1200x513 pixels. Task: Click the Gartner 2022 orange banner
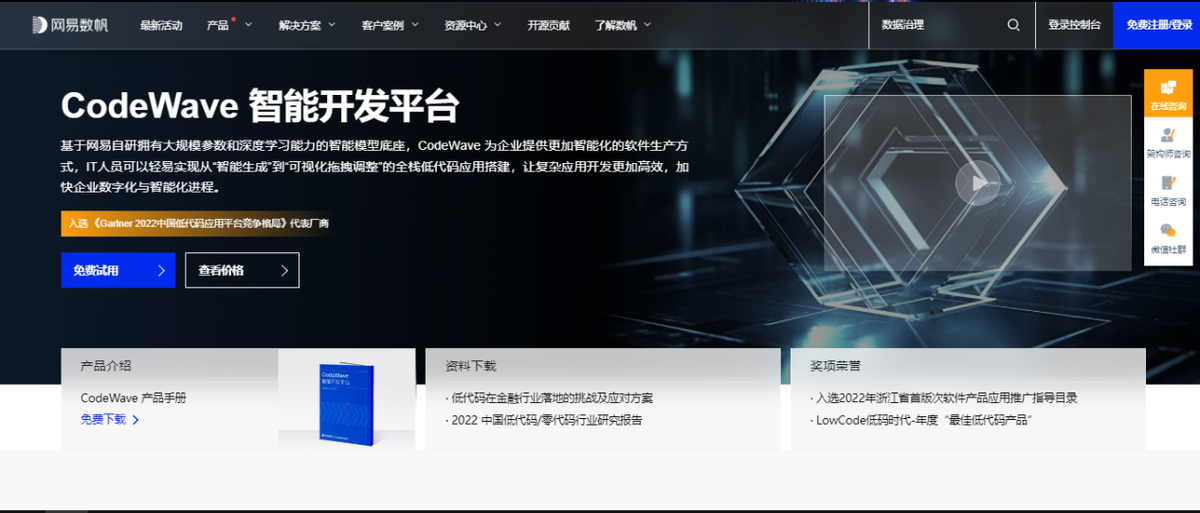pyautogui.click(x=196, y=223)
